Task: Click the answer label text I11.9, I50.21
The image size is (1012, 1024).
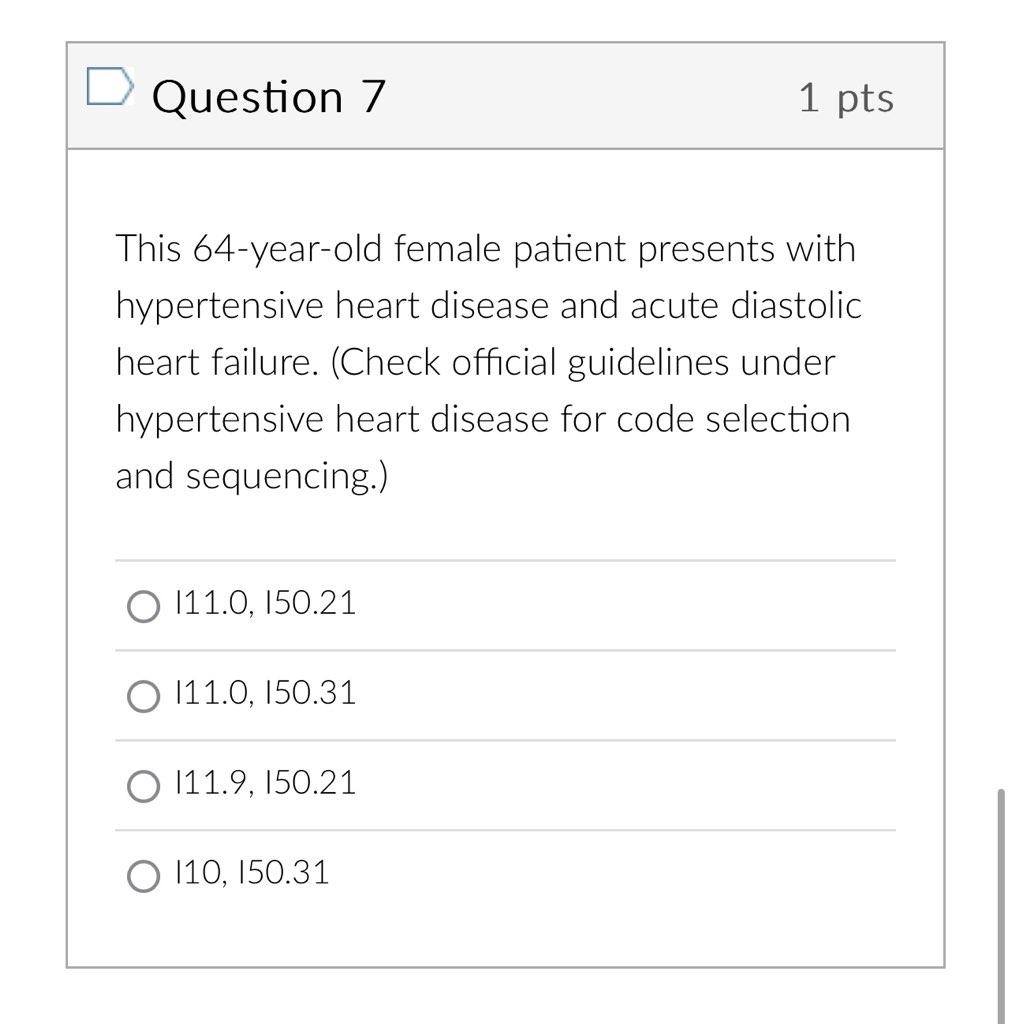Action: [264, 783]
